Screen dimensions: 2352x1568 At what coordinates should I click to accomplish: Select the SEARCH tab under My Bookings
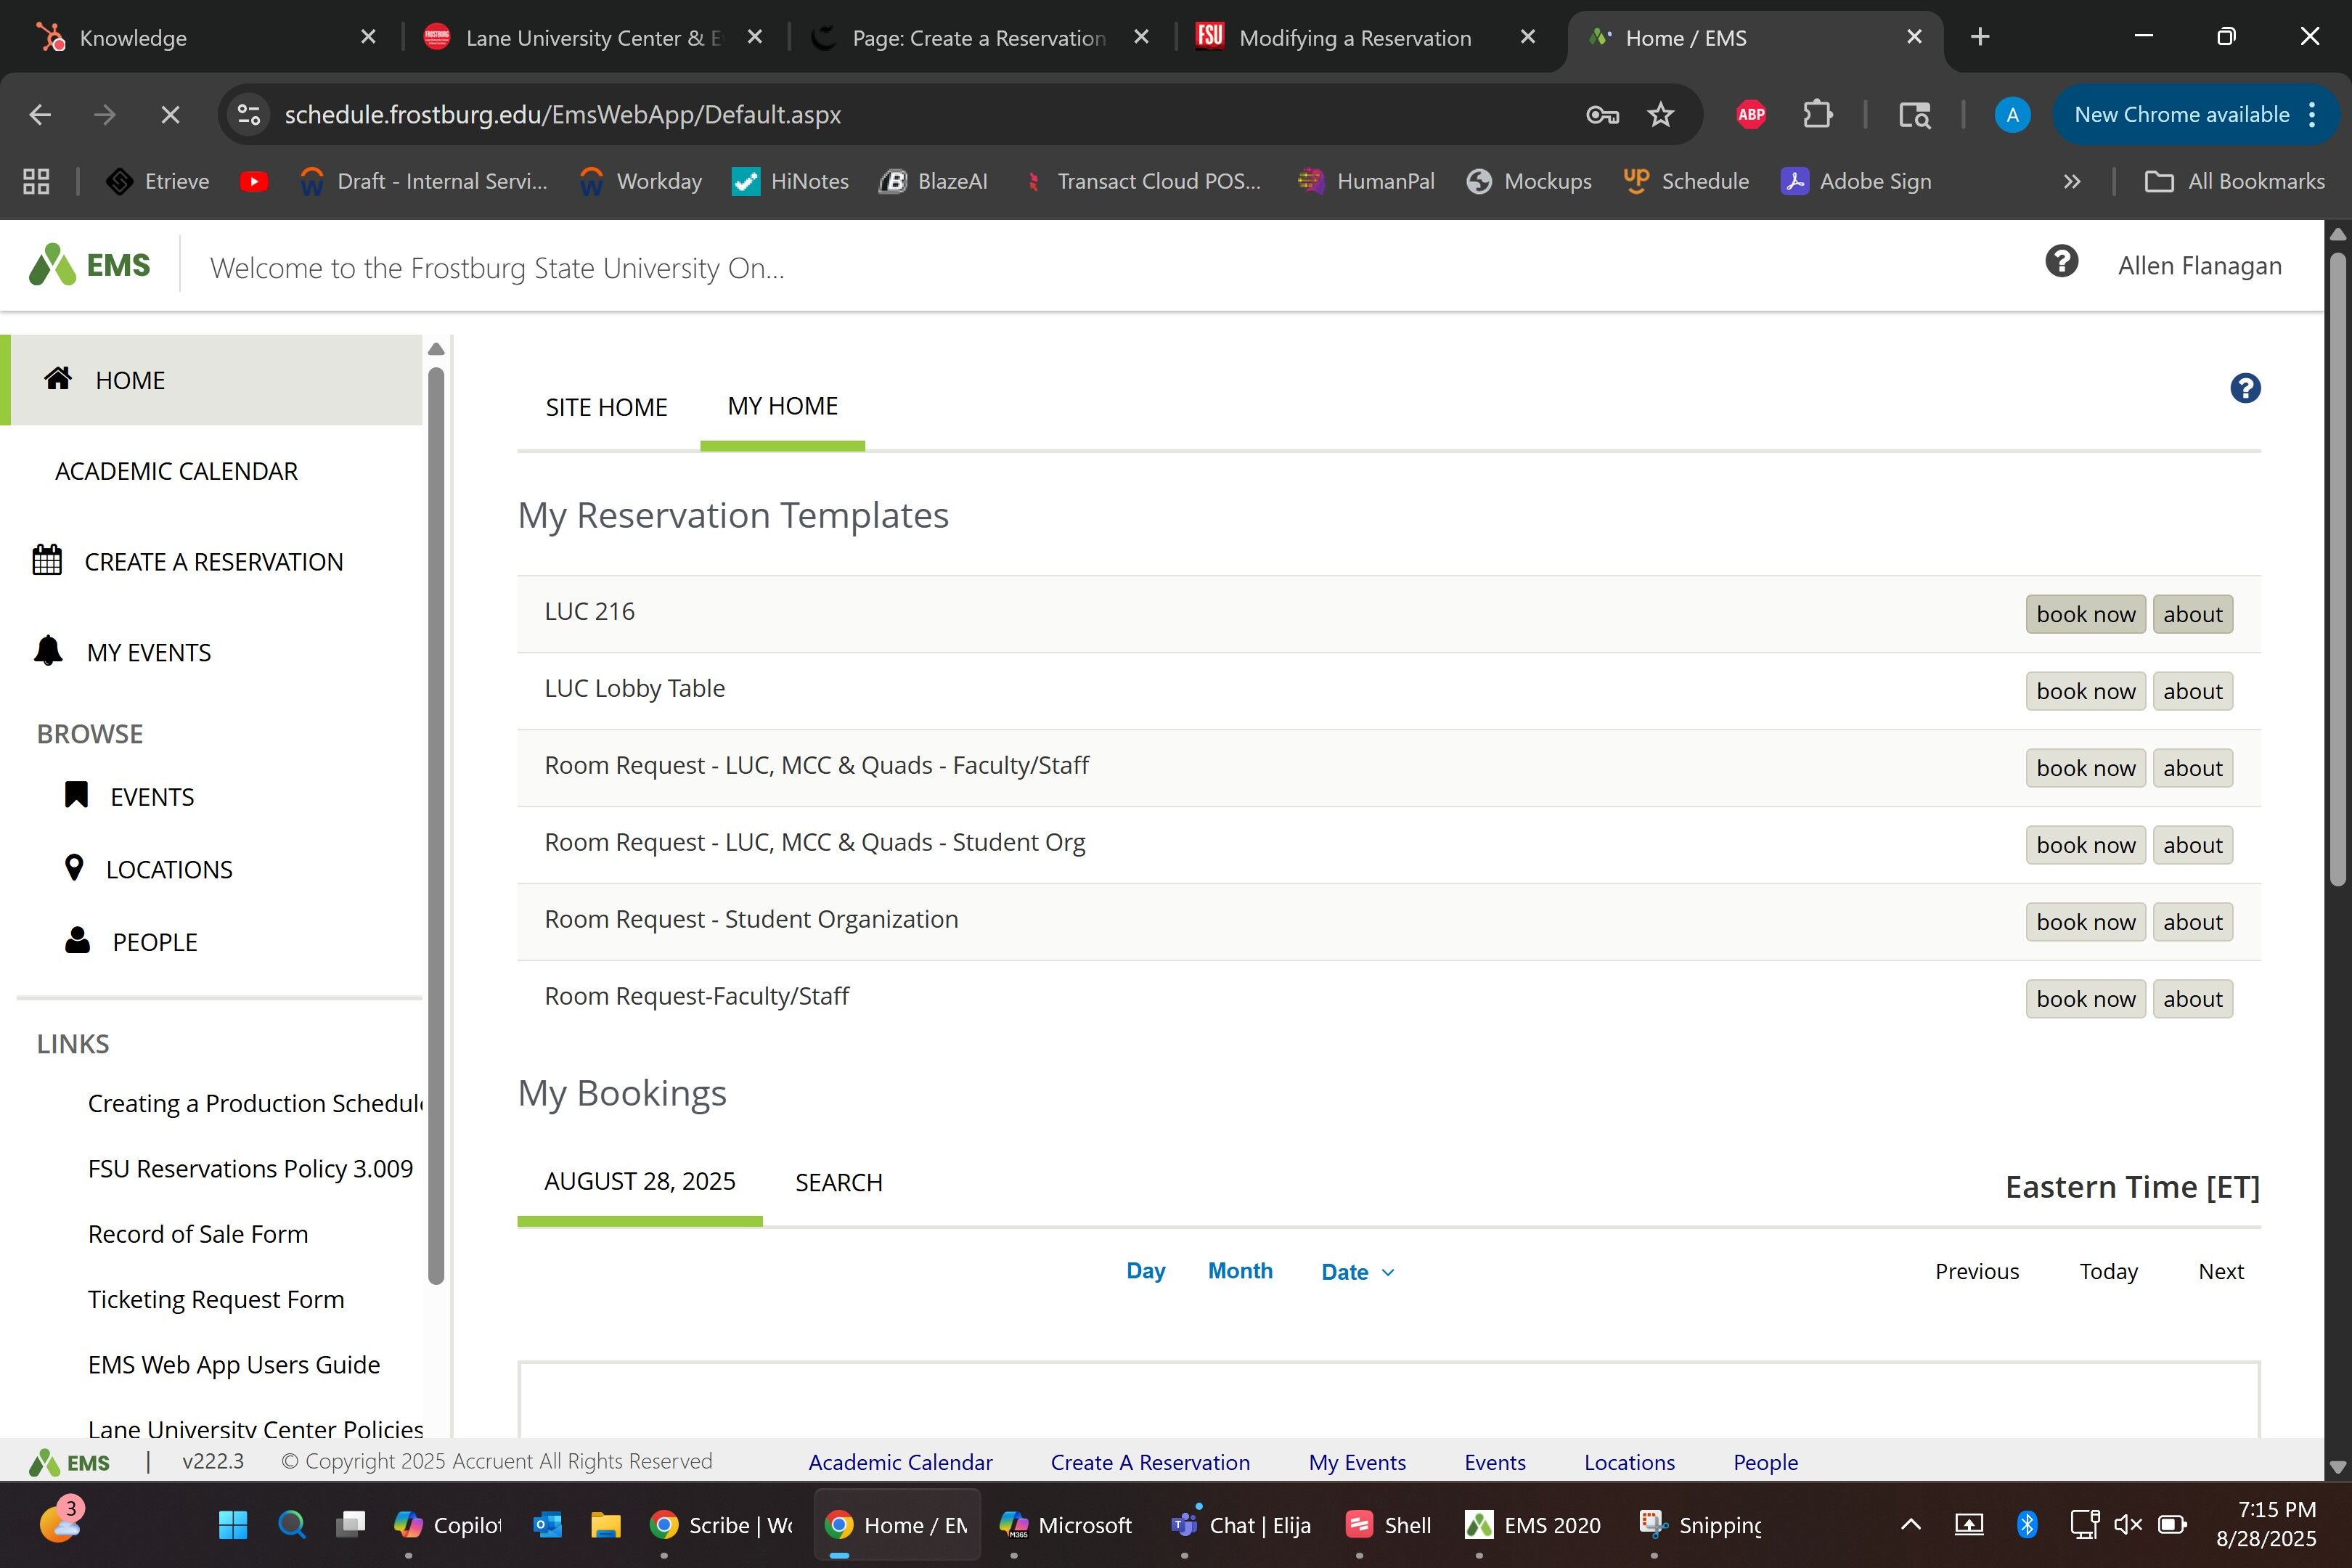click(838, 1182)
